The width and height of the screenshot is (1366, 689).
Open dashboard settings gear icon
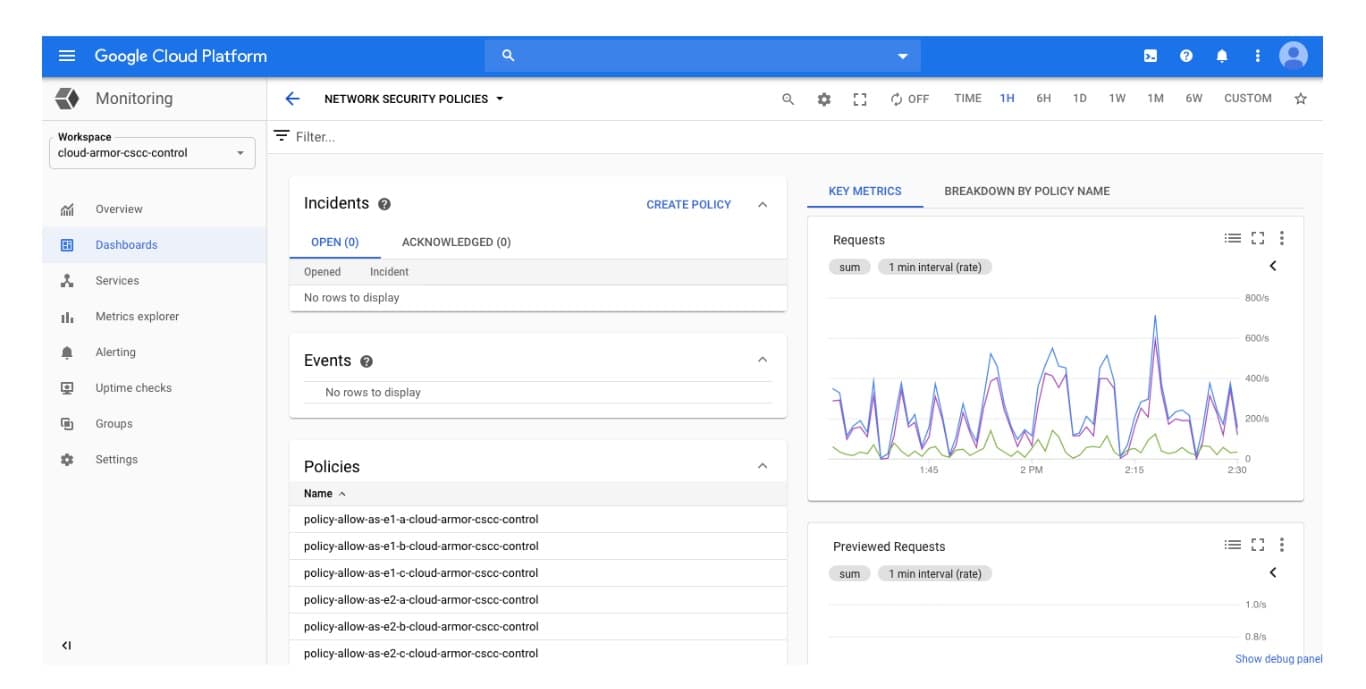(824, 99)
